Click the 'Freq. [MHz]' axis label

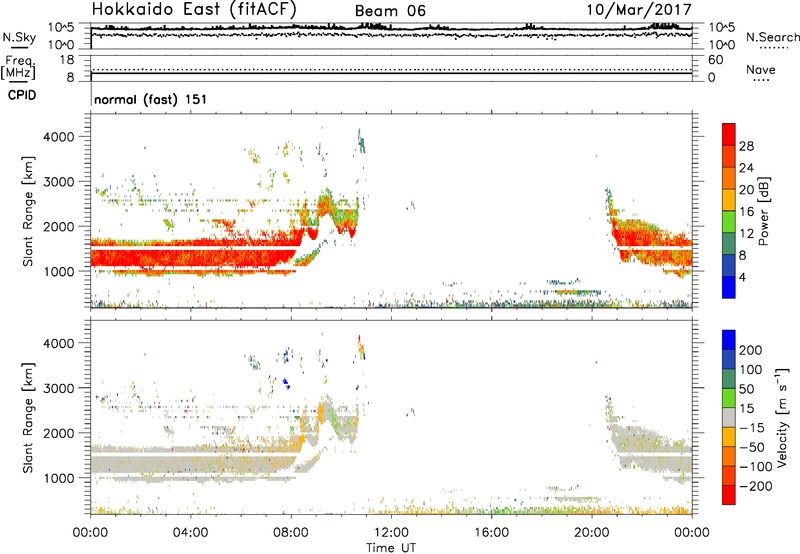click(x=19, y=68)
